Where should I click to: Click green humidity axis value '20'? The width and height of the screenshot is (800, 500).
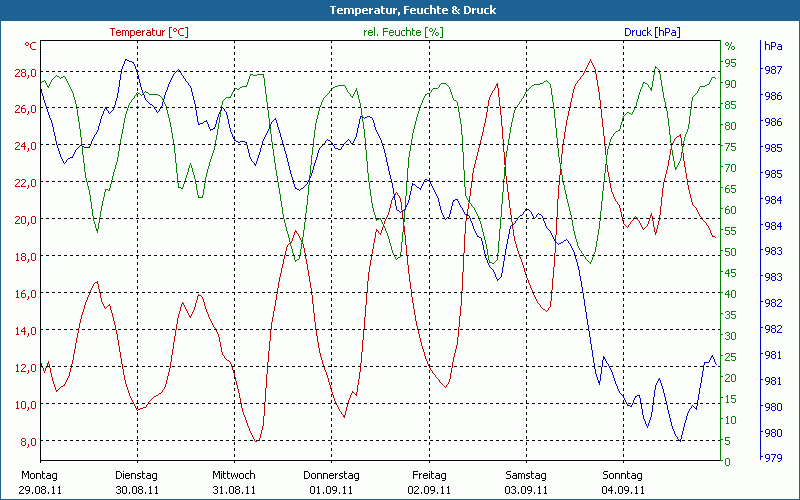(x=731, y=378)
